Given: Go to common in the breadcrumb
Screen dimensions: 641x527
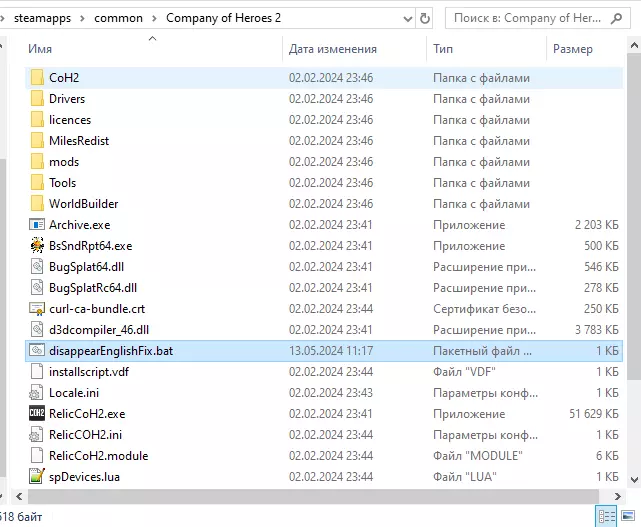Looking at the screenshot, I should pyautogui.click(x=119, y=18).
